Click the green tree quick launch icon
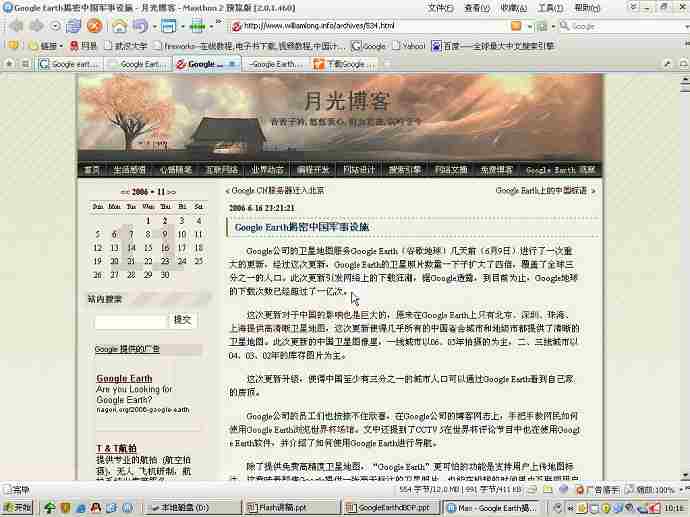Viewport: 690px width, 517px height. [49, 508]
